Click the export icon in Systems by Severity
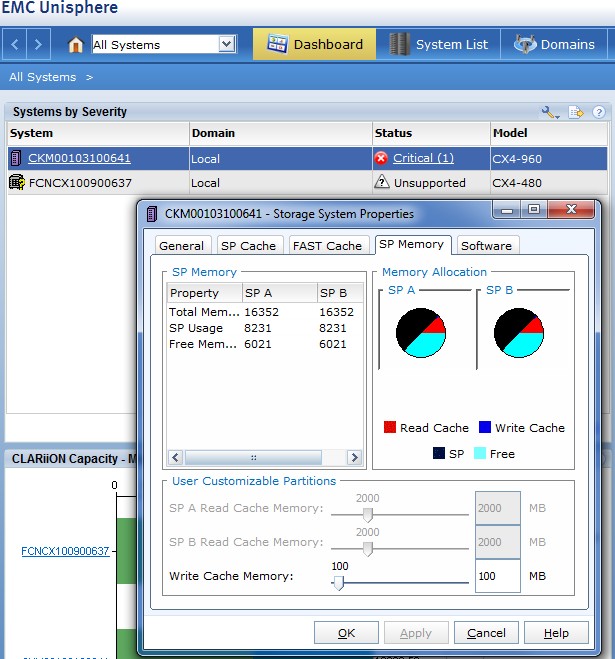The height and width of the screenshot is (659, 615). pyautogui.click(x=575, y=112)
